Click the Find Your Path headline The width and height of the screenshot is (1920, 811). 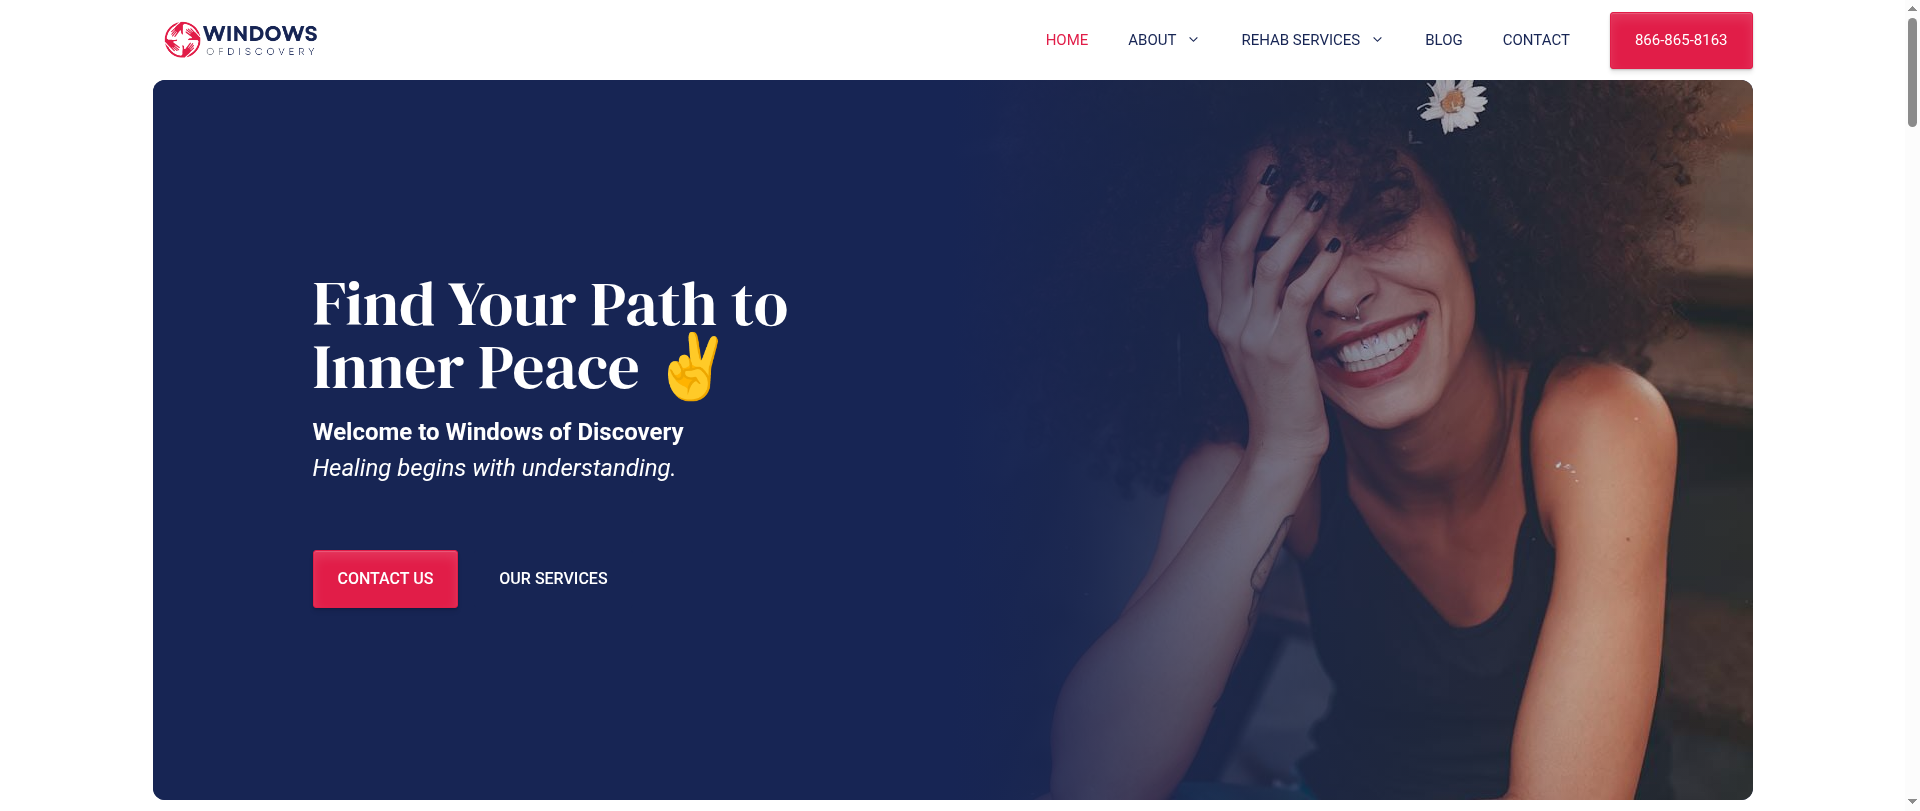[x=550, y=335]
